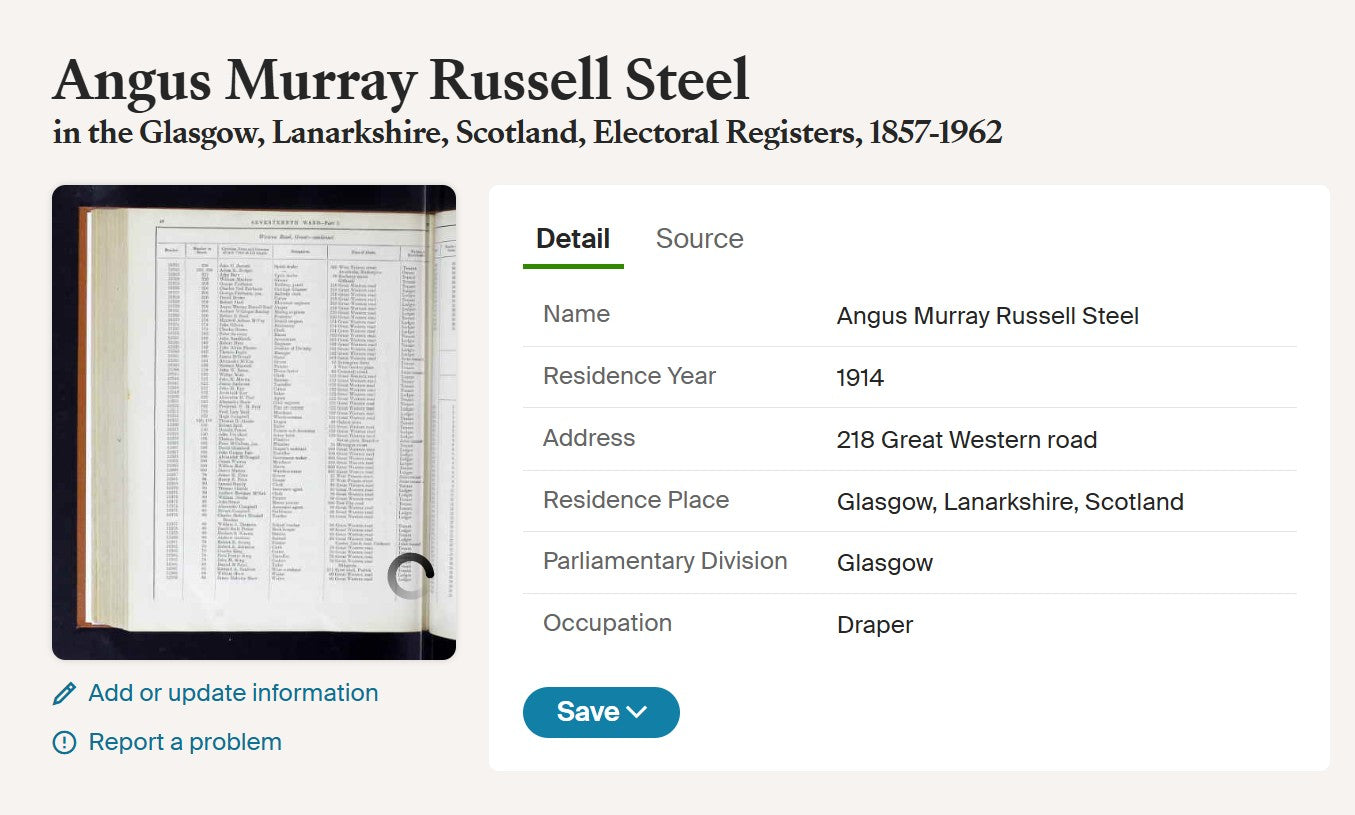1355x815 pixels.
Task: Select the Name value Angus Murray Russell Steel
Action: click(x=988, y=316)
